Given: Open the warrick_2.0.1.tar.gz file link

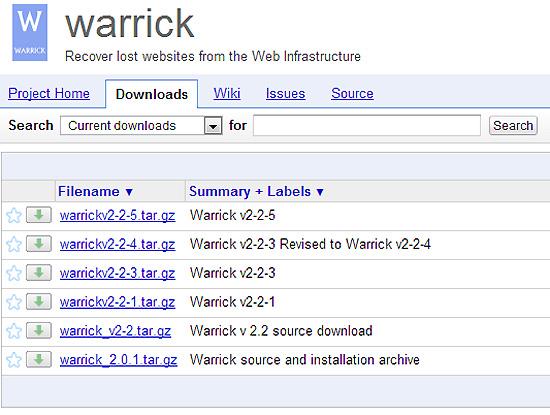Looking at the screenshot, I should (118, 360).
